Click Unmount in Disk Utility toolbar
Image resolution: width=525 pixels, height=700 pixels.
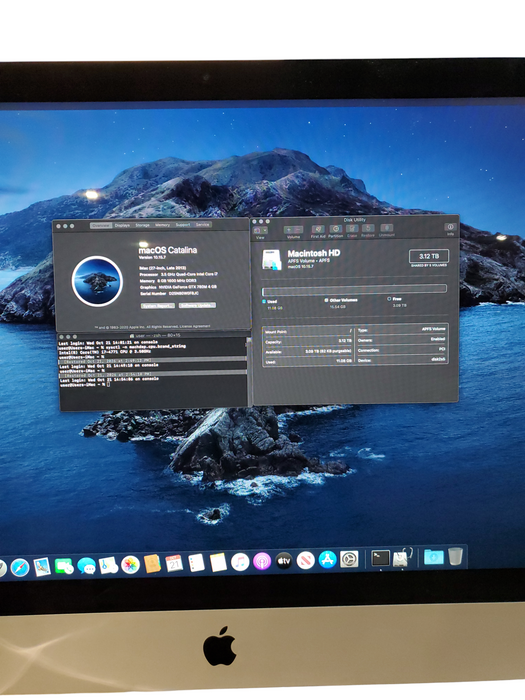tap(387, 230)
